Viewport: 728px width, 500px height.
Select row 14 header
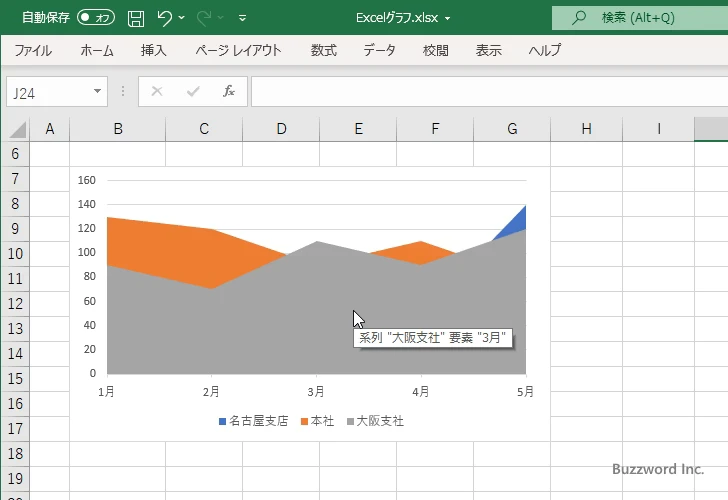click(15, 354)
